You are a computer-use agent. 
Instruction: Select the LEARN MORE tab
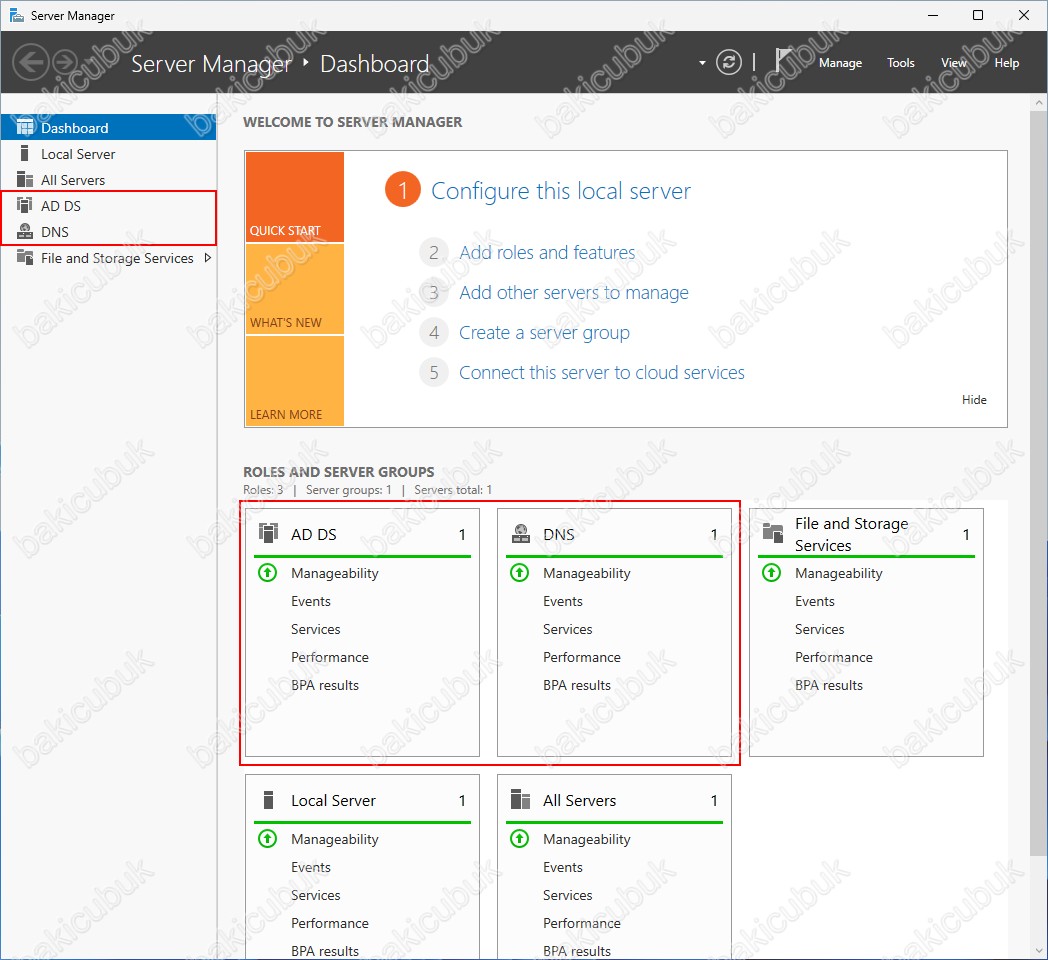pos(295,380)
